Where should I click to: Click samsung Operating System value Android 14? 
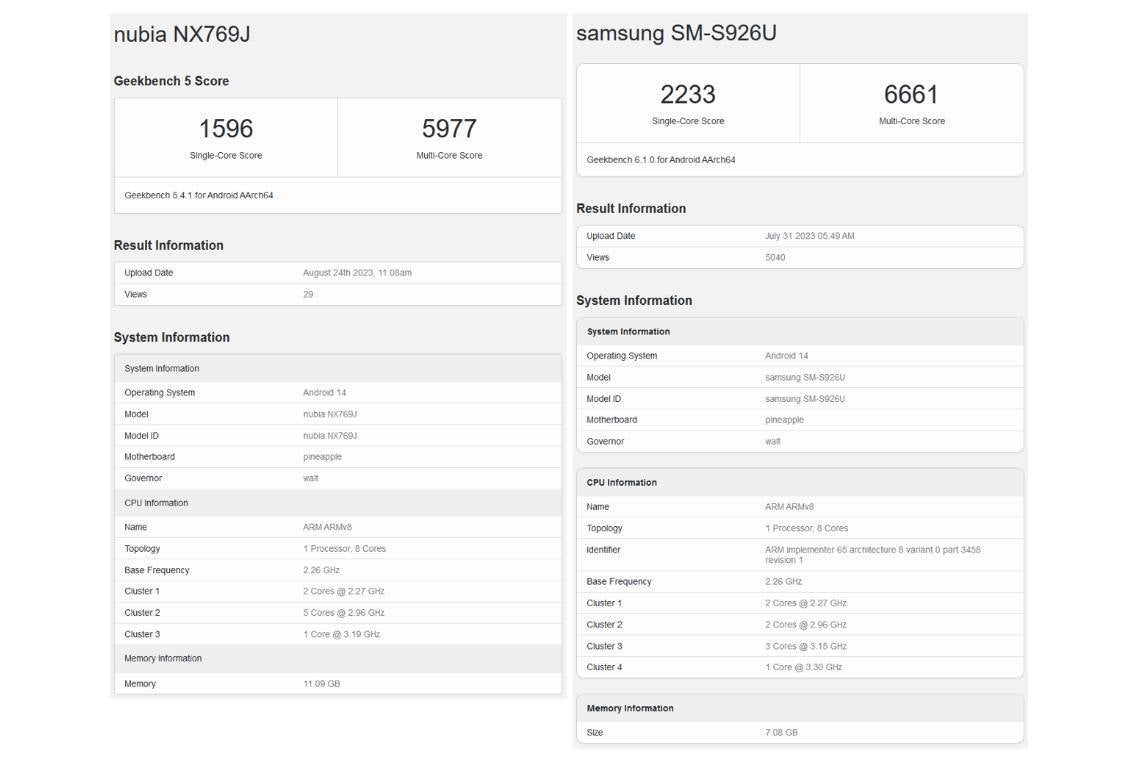click(x=787, y=356)
